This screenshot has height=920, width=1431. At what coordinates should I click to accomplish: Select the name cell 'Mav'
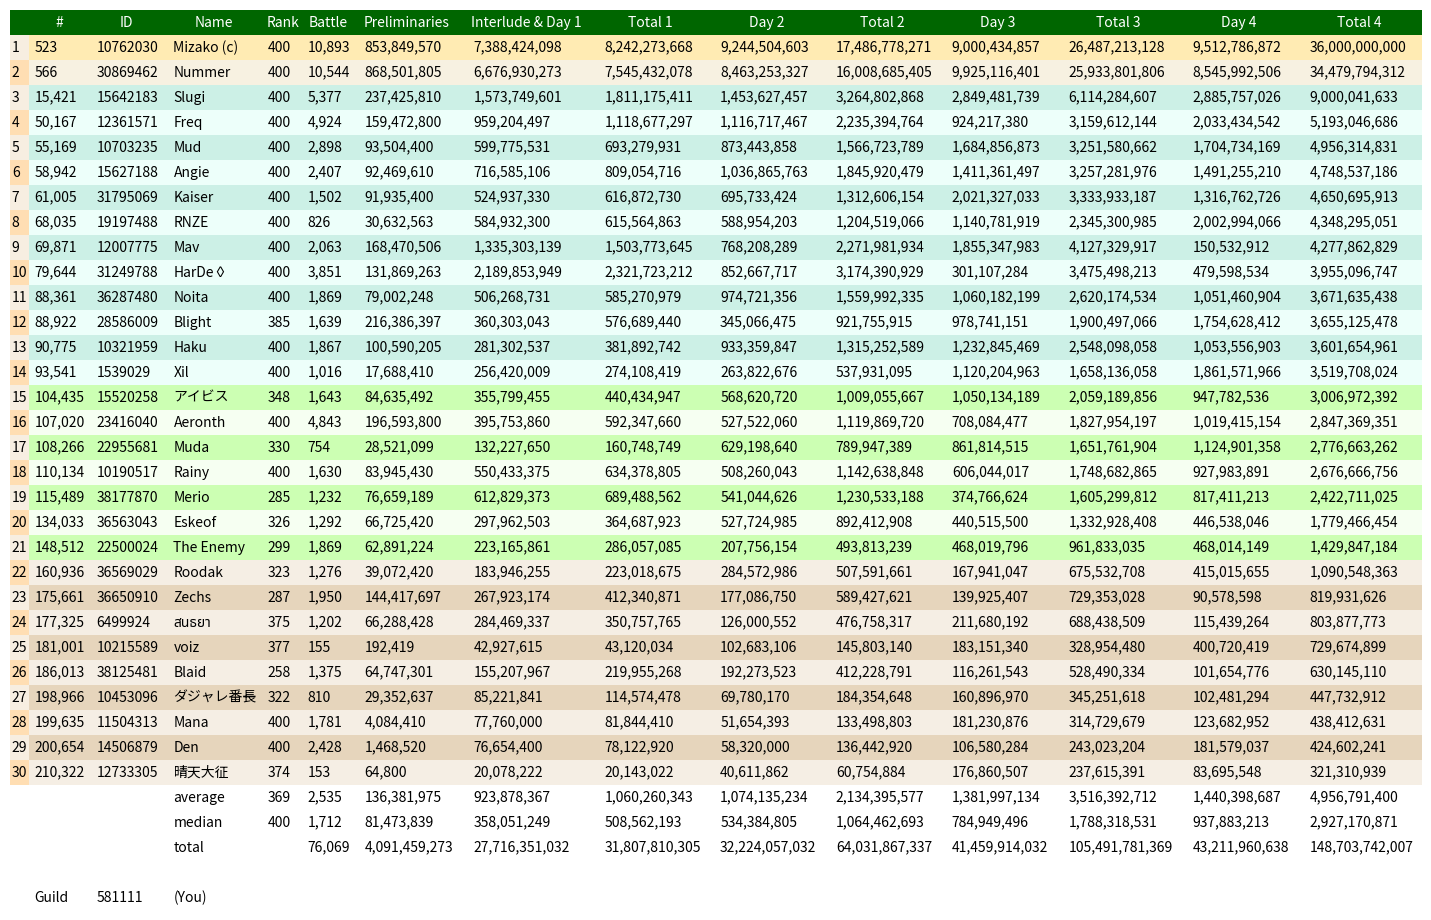[x=186, y=247]
